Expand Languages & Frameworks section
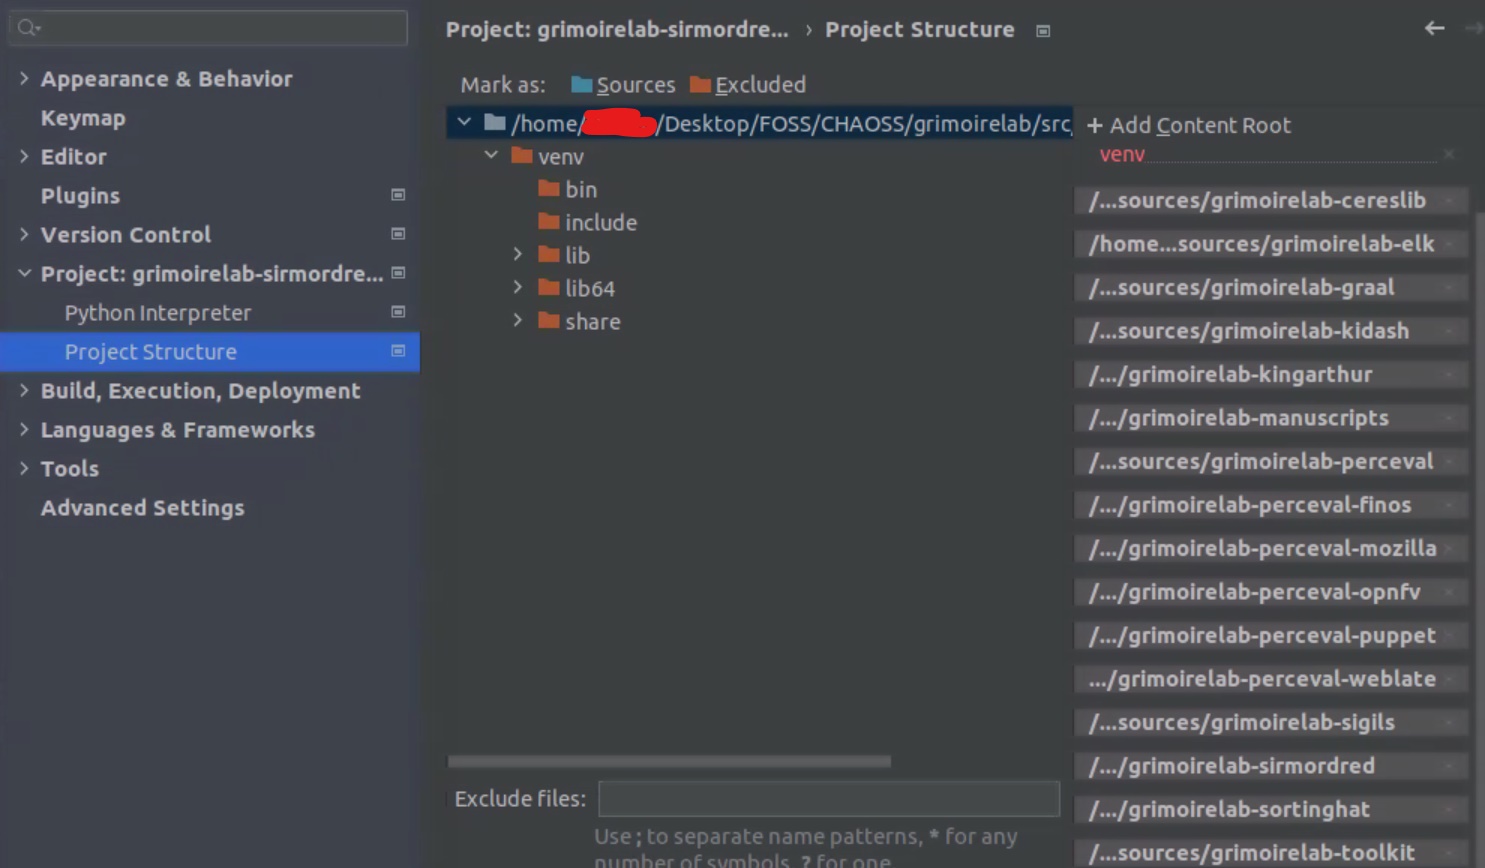 [x=24, y=429]
